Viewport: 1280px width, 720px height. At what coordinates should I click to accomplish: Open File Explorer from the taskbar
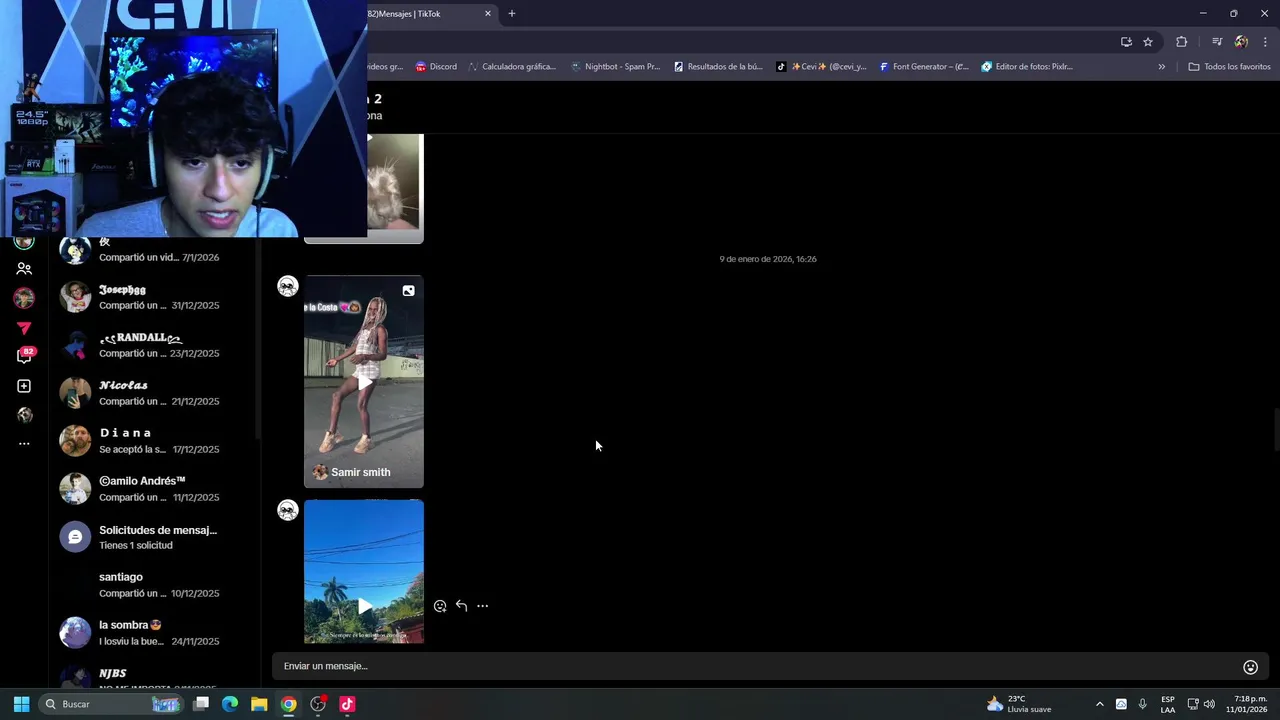pos(259,704)
